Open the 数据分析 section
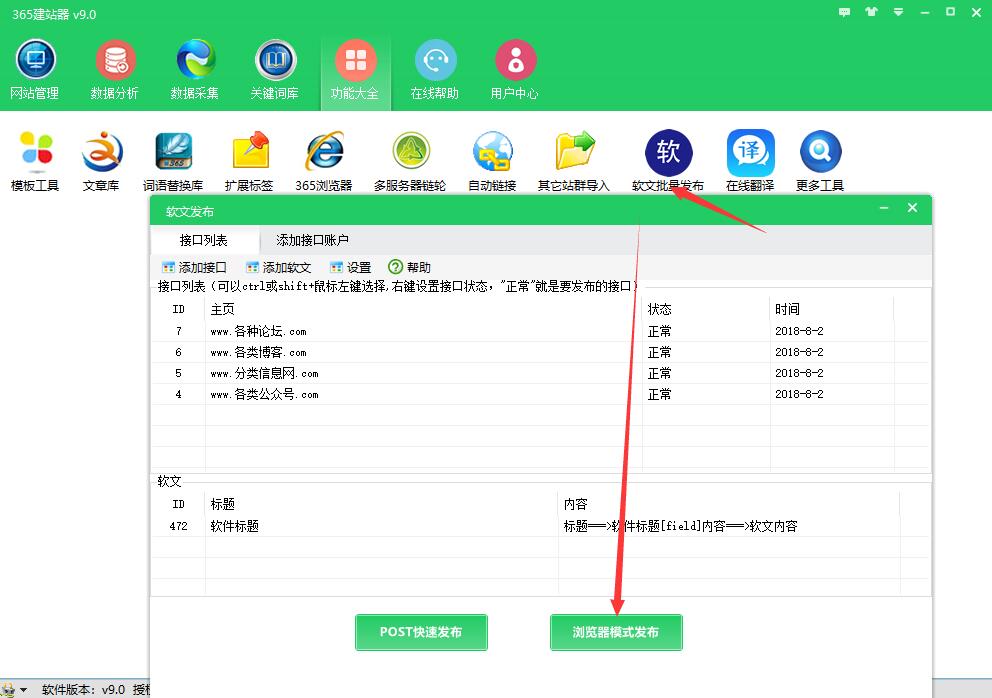 click(115, 70)
